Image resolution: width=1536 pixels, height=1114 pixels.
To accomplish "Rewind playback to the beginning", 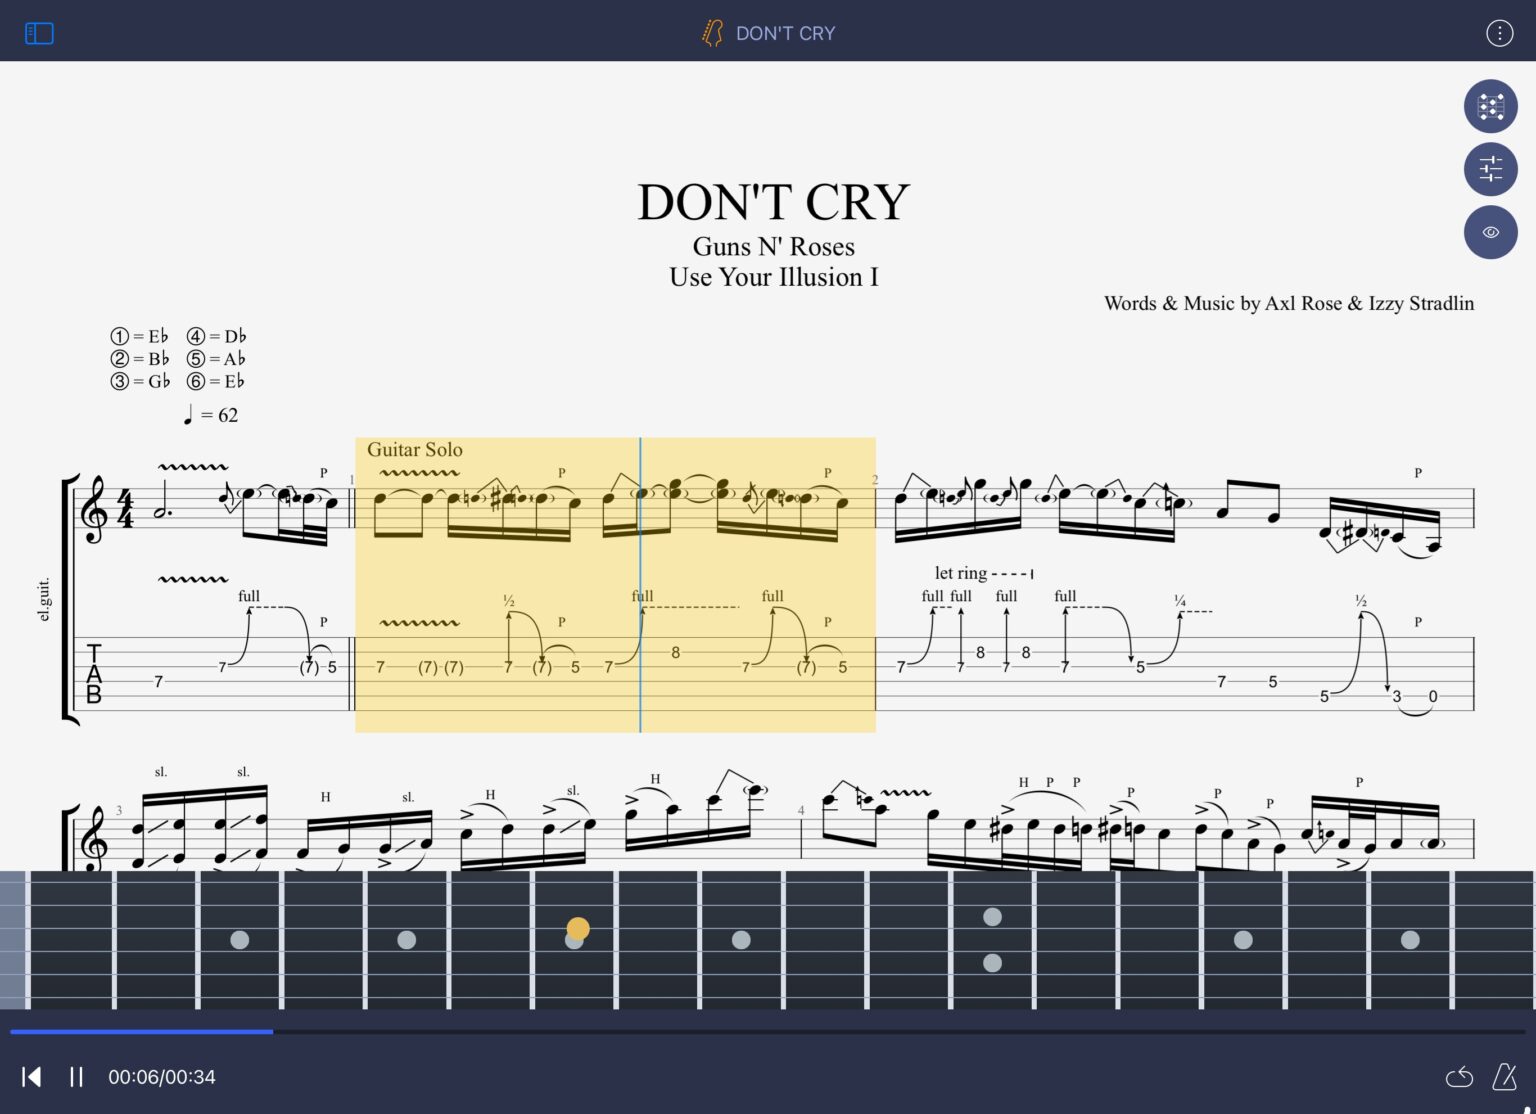I will (31, 1077).
